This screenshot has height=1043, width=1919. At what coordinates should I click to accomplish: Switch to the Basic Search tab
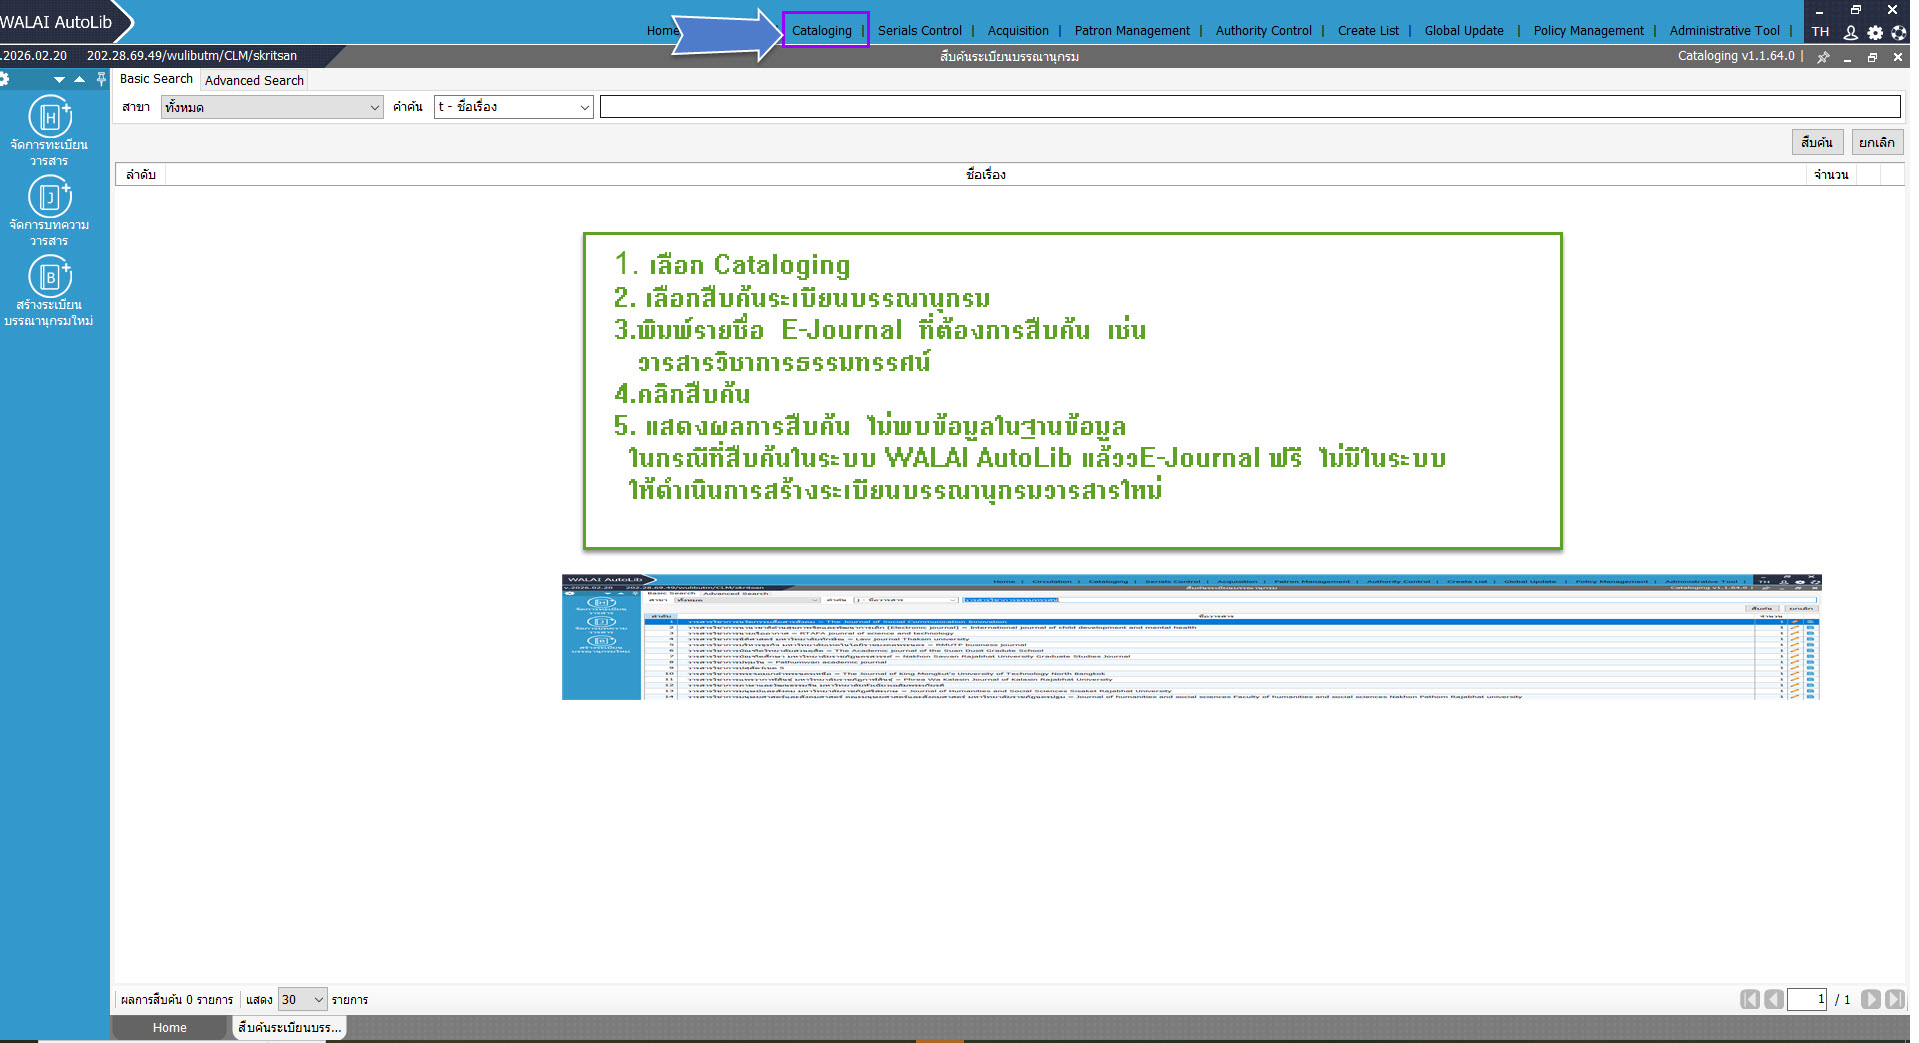(x=156, y=79)
